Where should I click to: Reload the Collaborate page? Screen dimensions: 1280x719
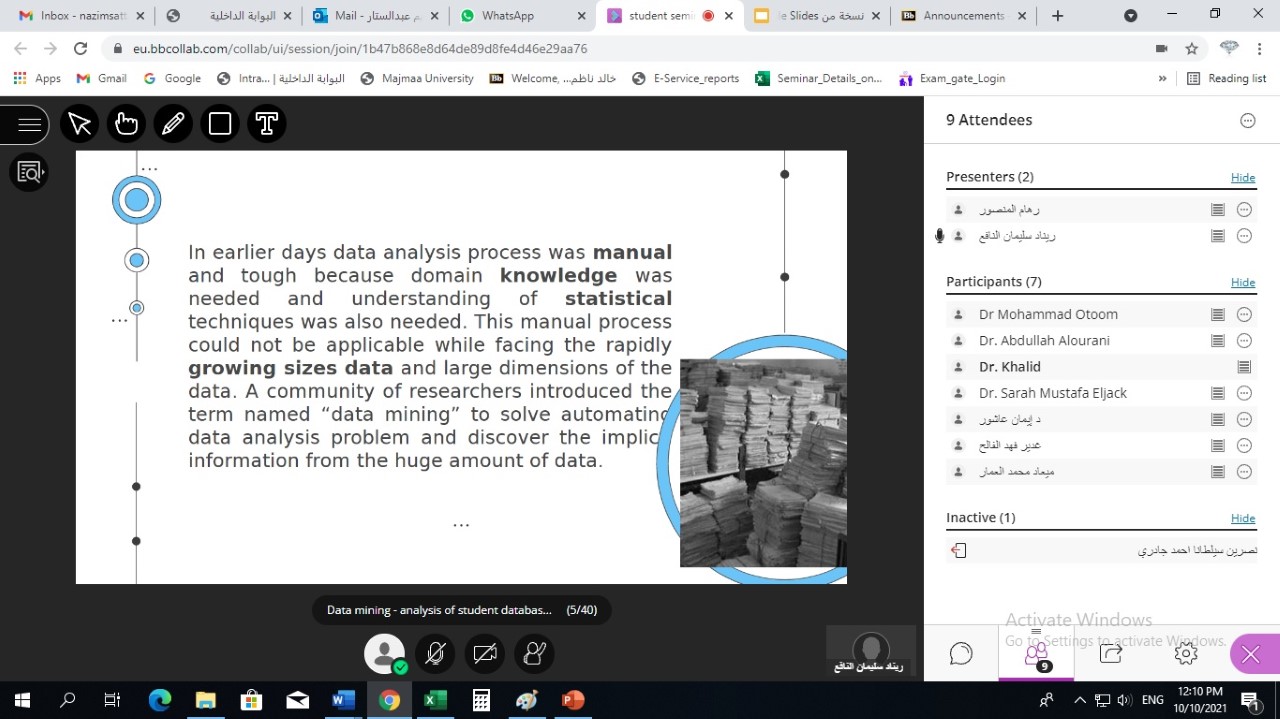(81, 48)
